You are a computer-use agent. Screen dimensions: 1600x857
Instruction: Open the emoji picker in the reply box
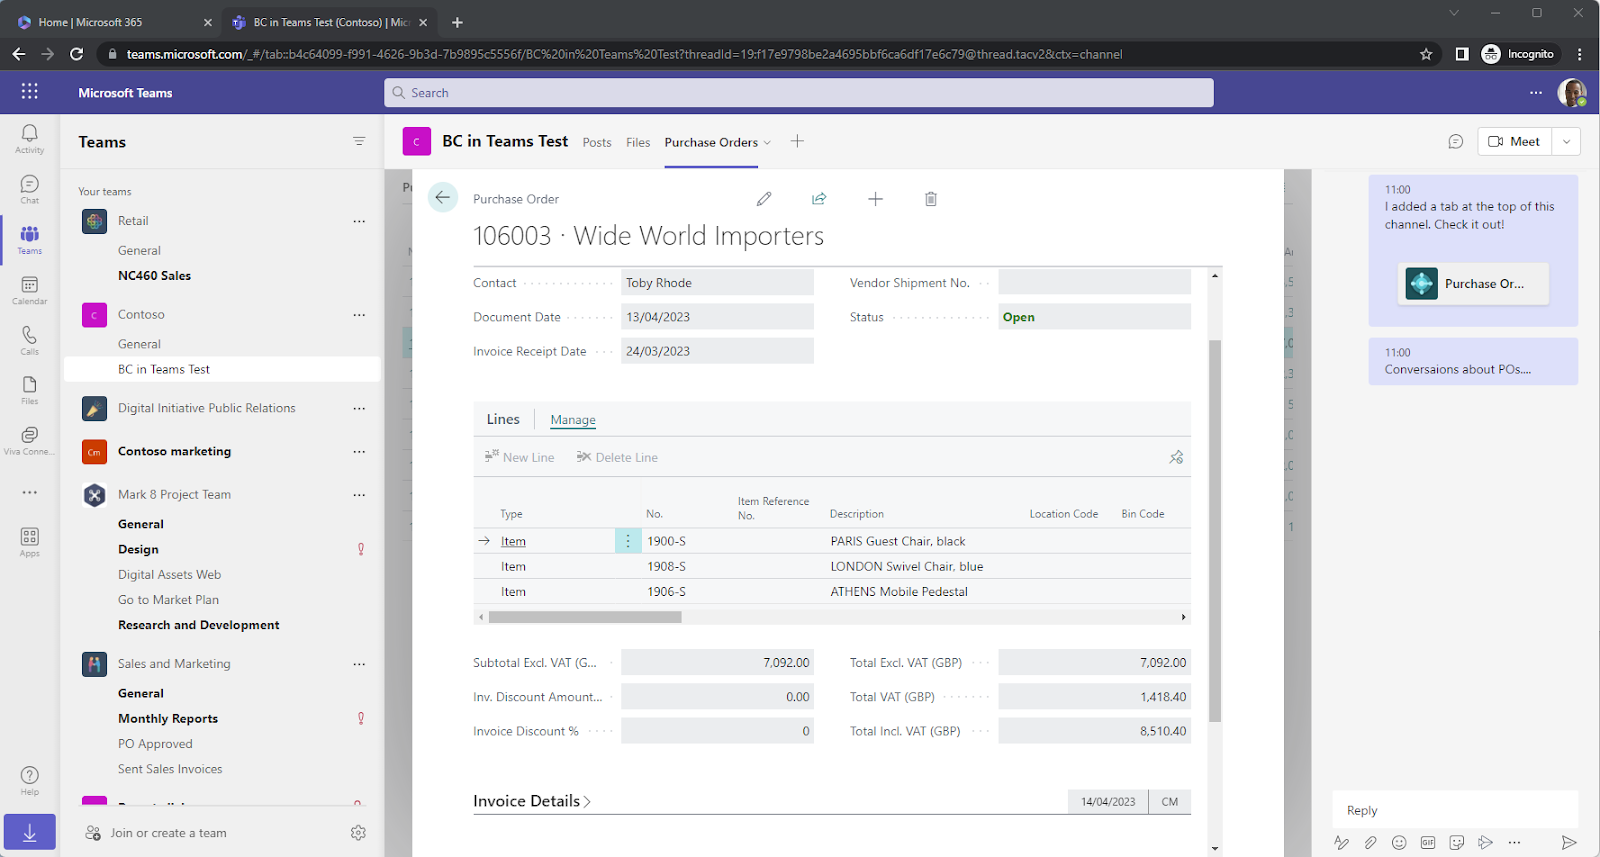point(1399,842)
